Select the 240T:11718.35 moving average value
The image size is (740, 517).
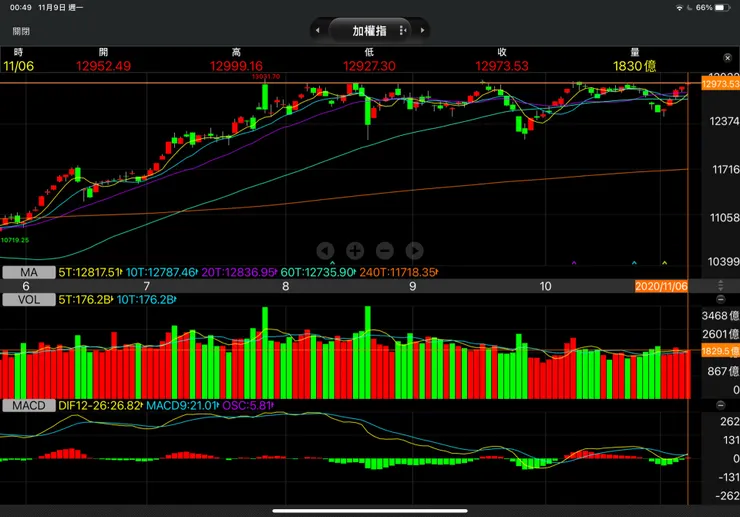(x=398, y=272)
